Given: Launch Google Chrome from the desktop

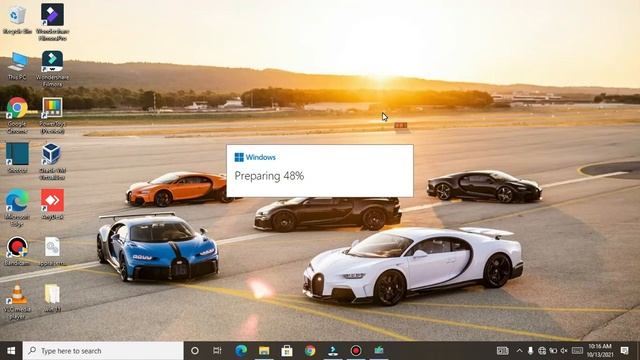Looking at the screenshot, I should [17, 115].
